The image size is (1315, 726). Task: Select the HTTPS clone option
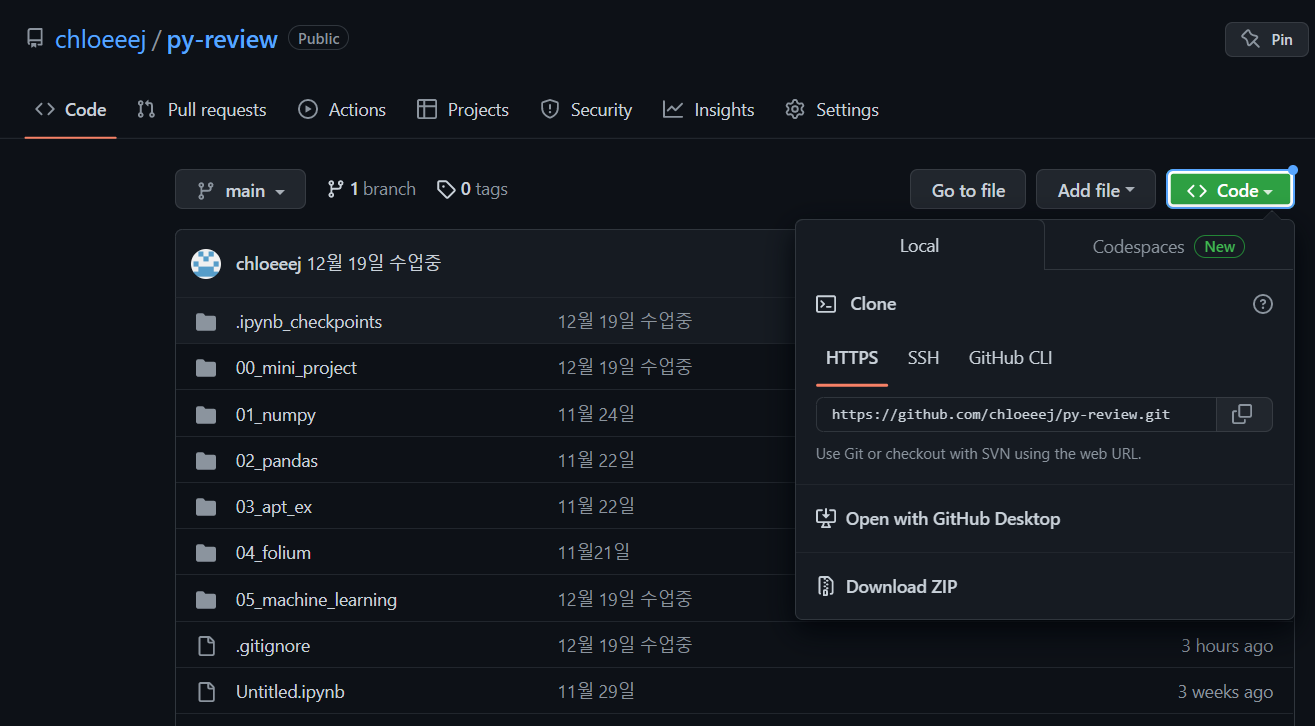(x=852, y=358)
